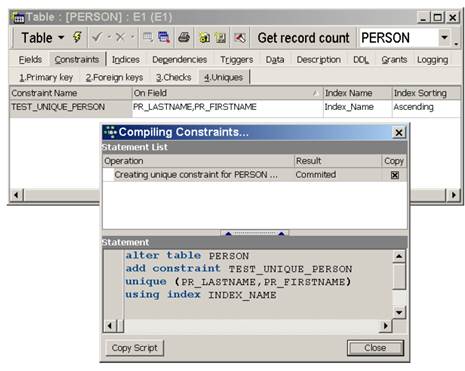
Task: Click the lightning bolt compile icon
Action: pyautogui.click(x=77, y=37)
